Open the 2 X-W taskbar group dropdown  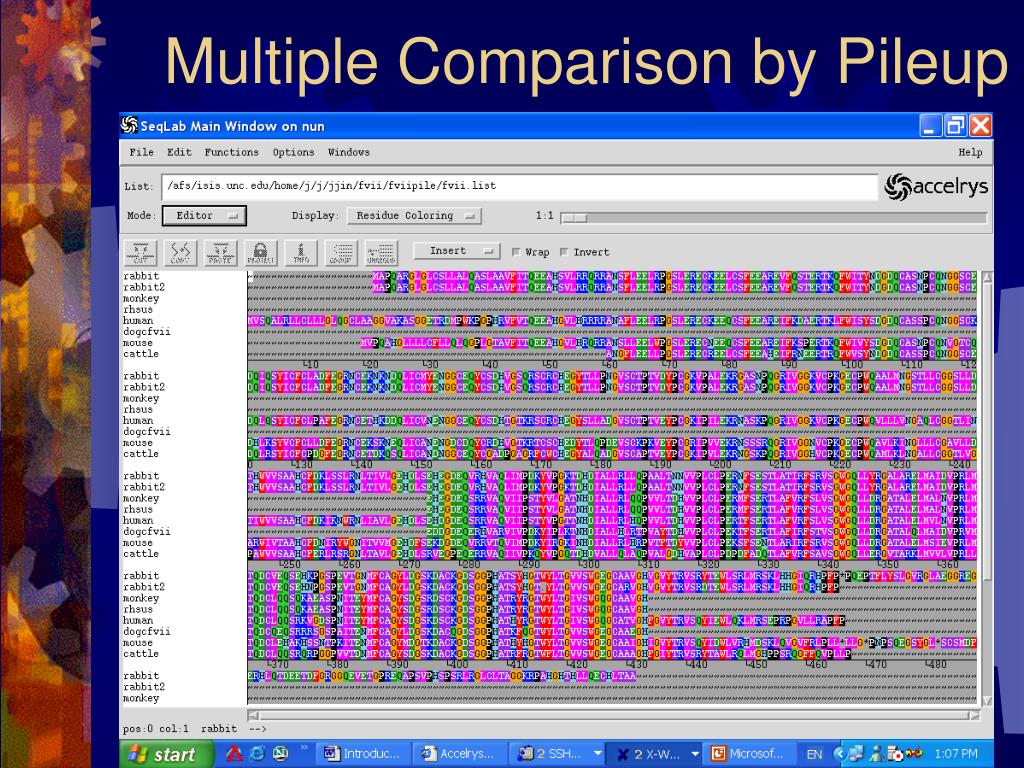click(x=695, y=754)
